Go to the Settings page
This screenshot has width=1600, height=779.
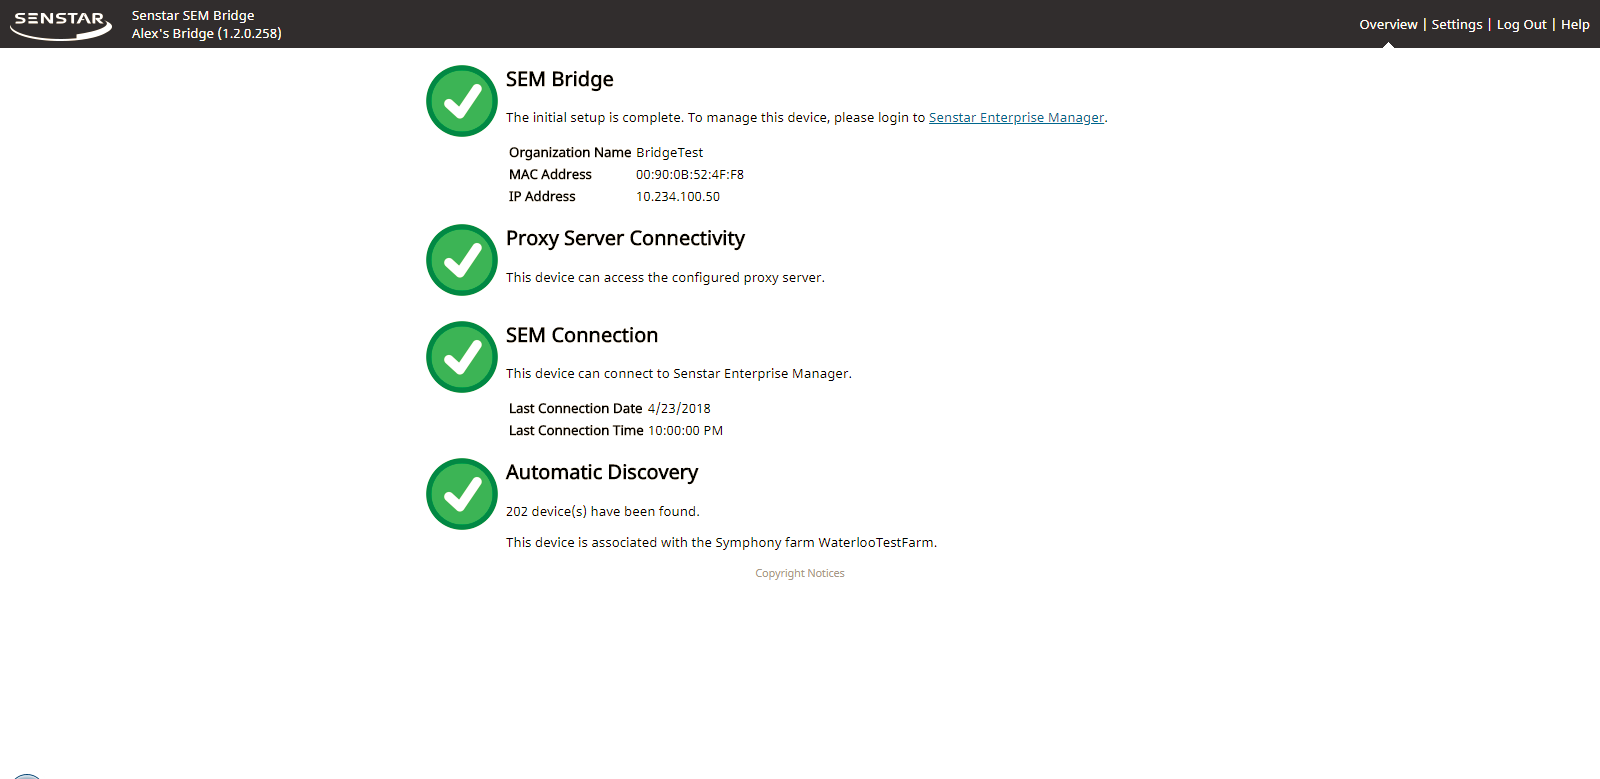tap(1457, 24)
